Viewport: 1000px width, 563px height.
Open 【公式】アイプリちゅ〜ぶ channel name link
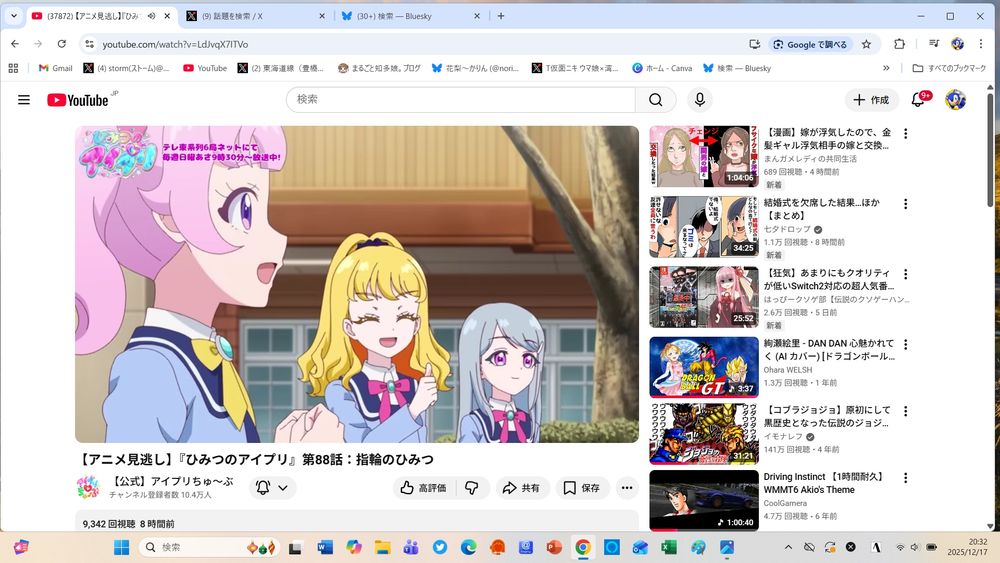pos(171,481)
